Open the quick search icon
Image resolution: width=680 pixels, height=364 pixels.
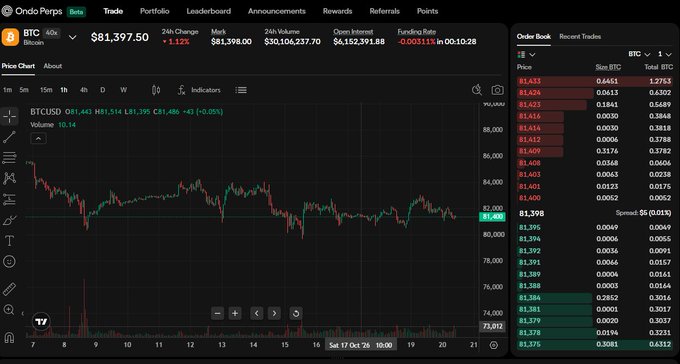tap(477, 90)
